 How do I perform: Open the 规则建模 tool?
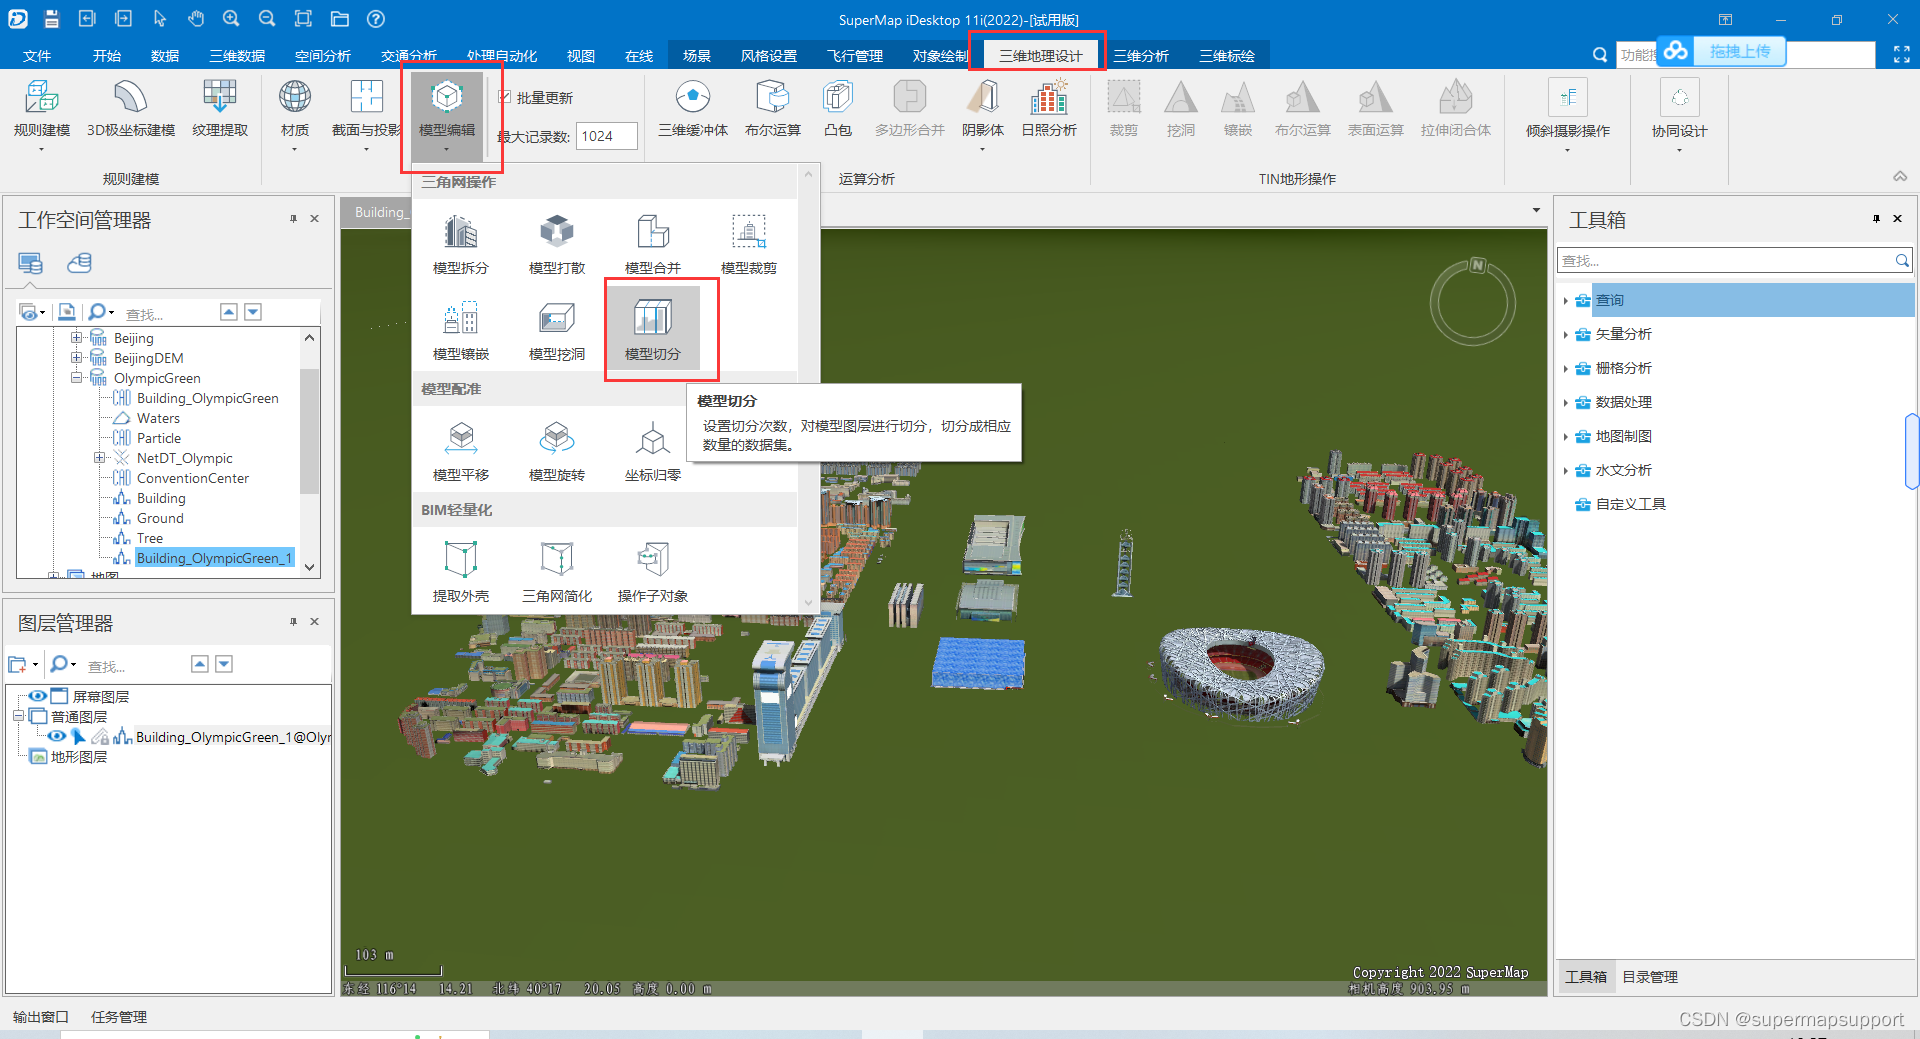tap(42, 115)
